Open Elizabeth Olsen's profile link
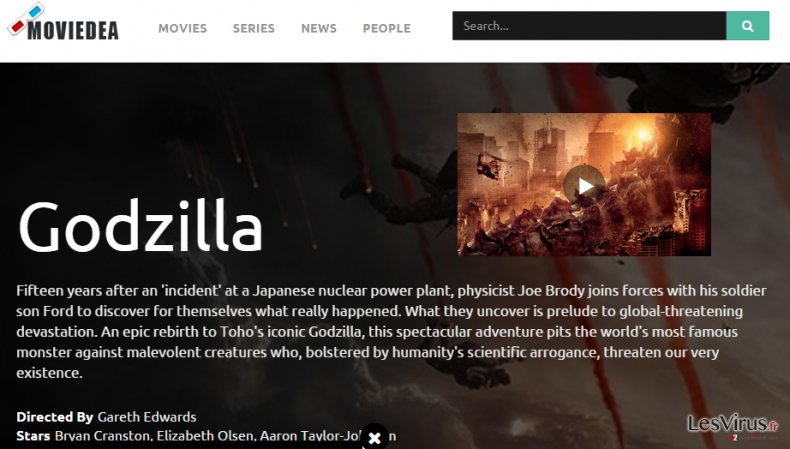This screenshot has height=449, width=790. 206,435
